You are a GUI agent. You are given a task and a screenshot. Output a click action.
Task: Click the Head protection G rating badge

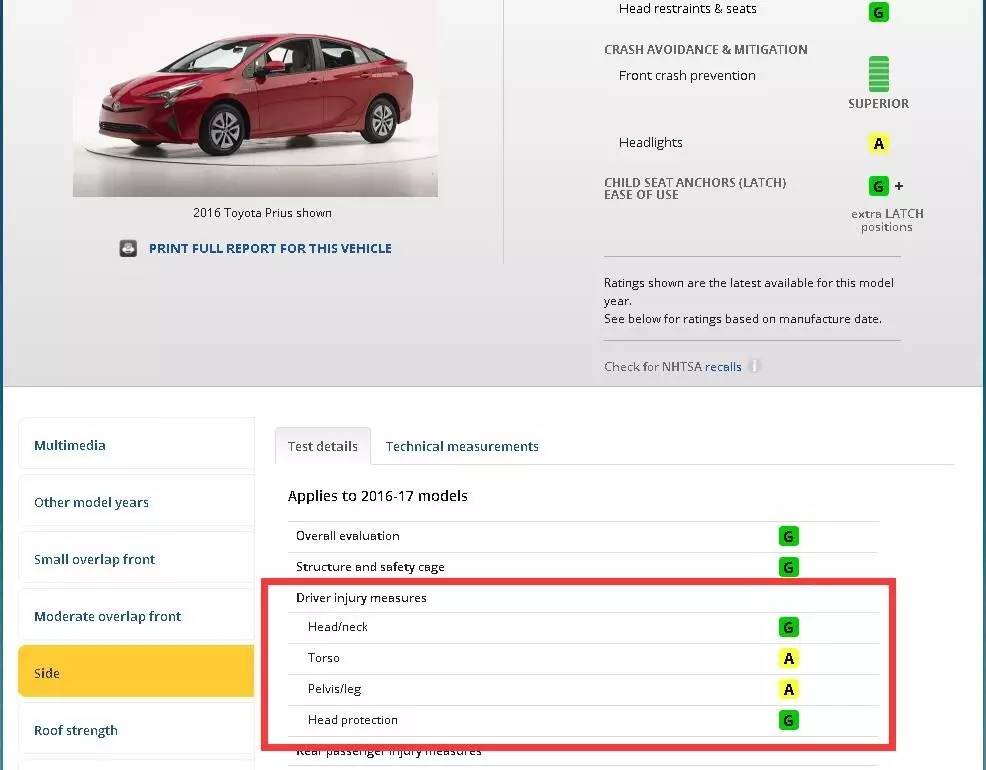788,720
